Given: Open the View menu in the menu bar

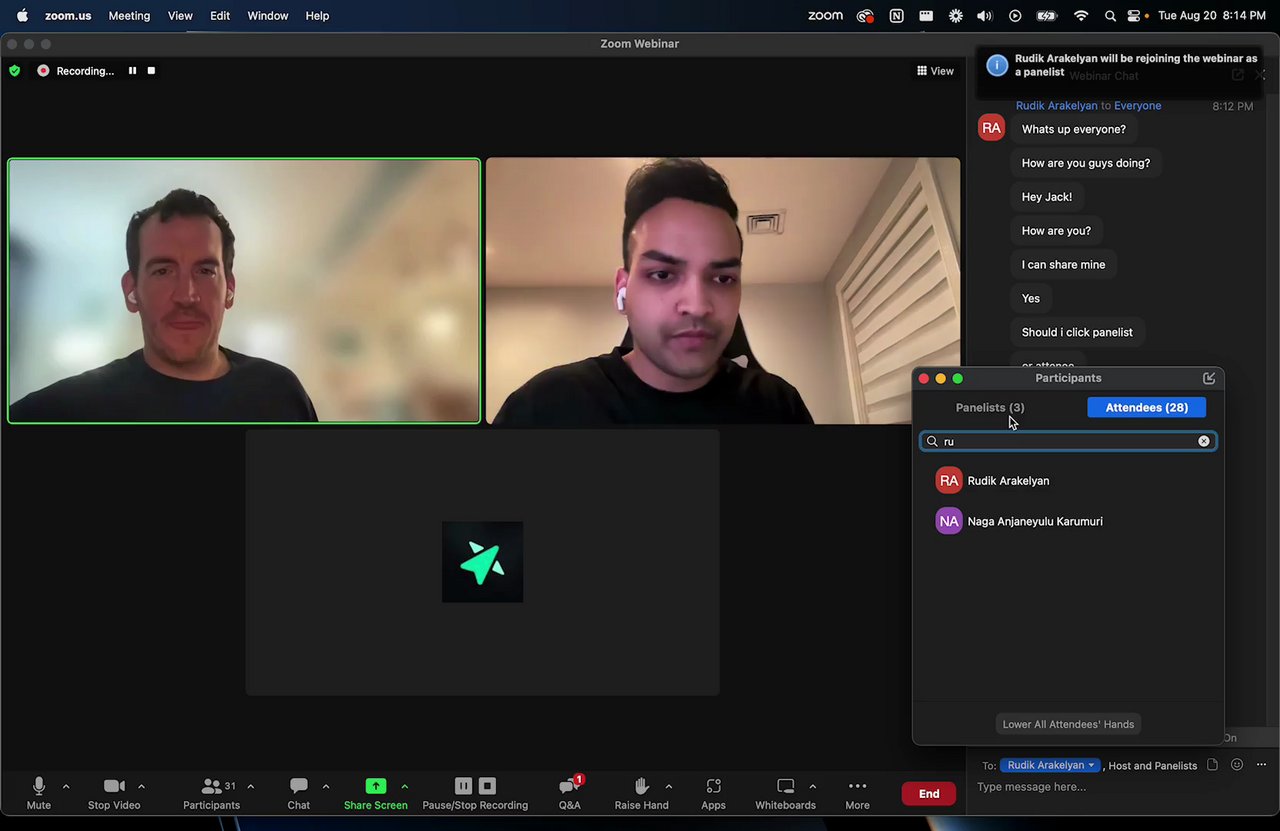Looking at the screenshot, I should [x=180, y=16].
